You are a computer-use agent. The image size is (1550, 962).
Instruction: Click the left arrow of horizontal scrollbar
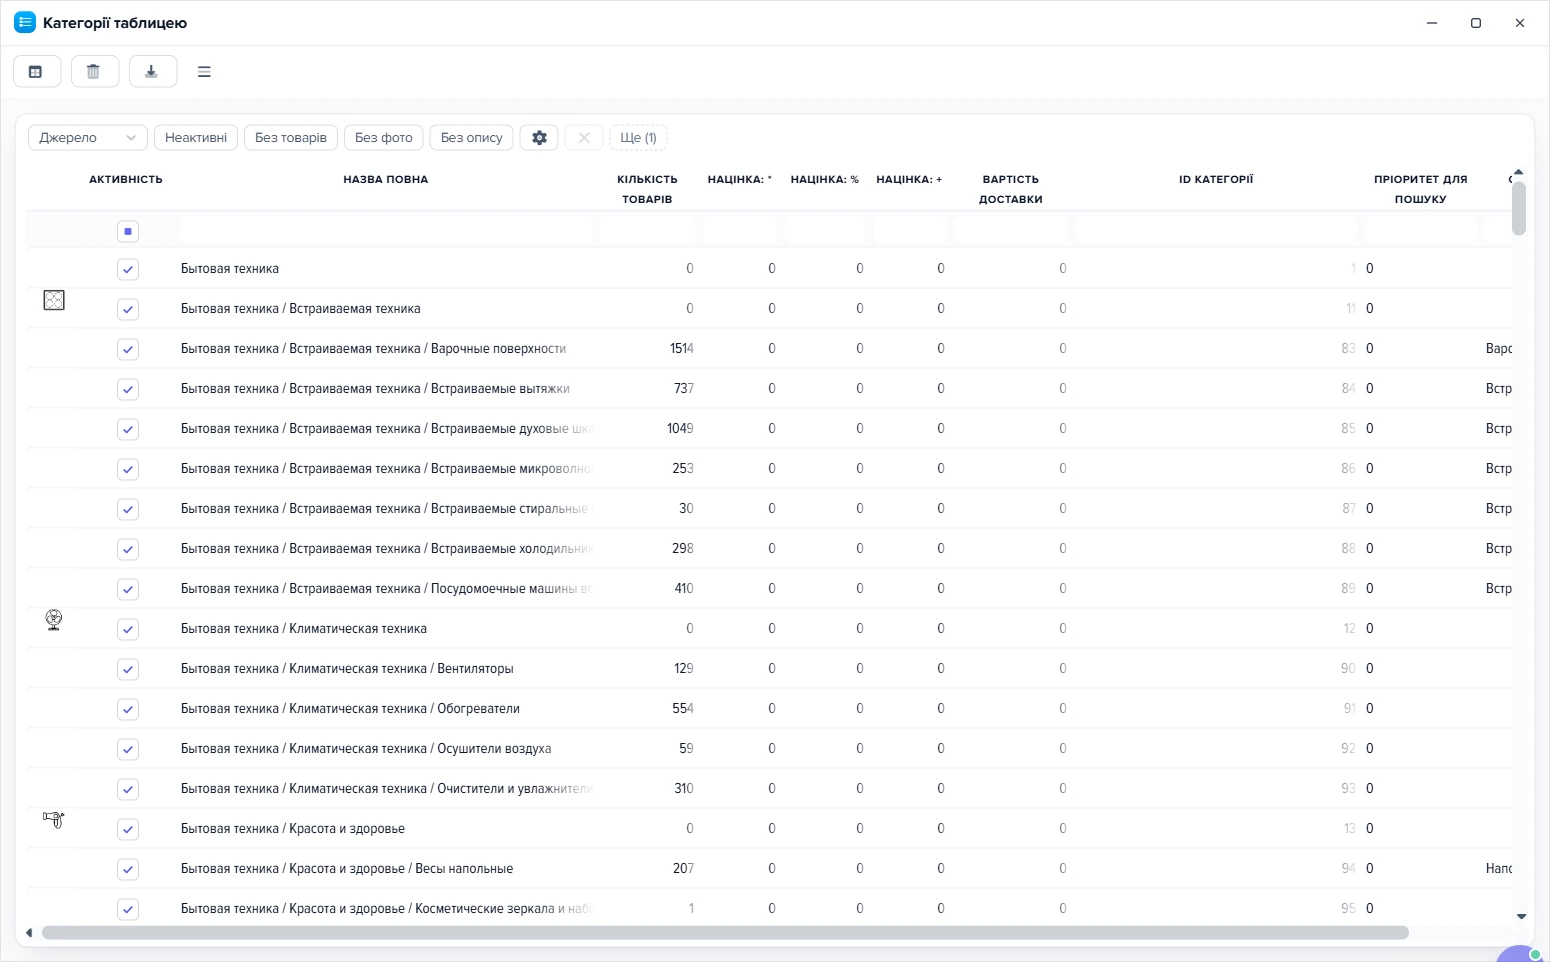pos(29,933)
